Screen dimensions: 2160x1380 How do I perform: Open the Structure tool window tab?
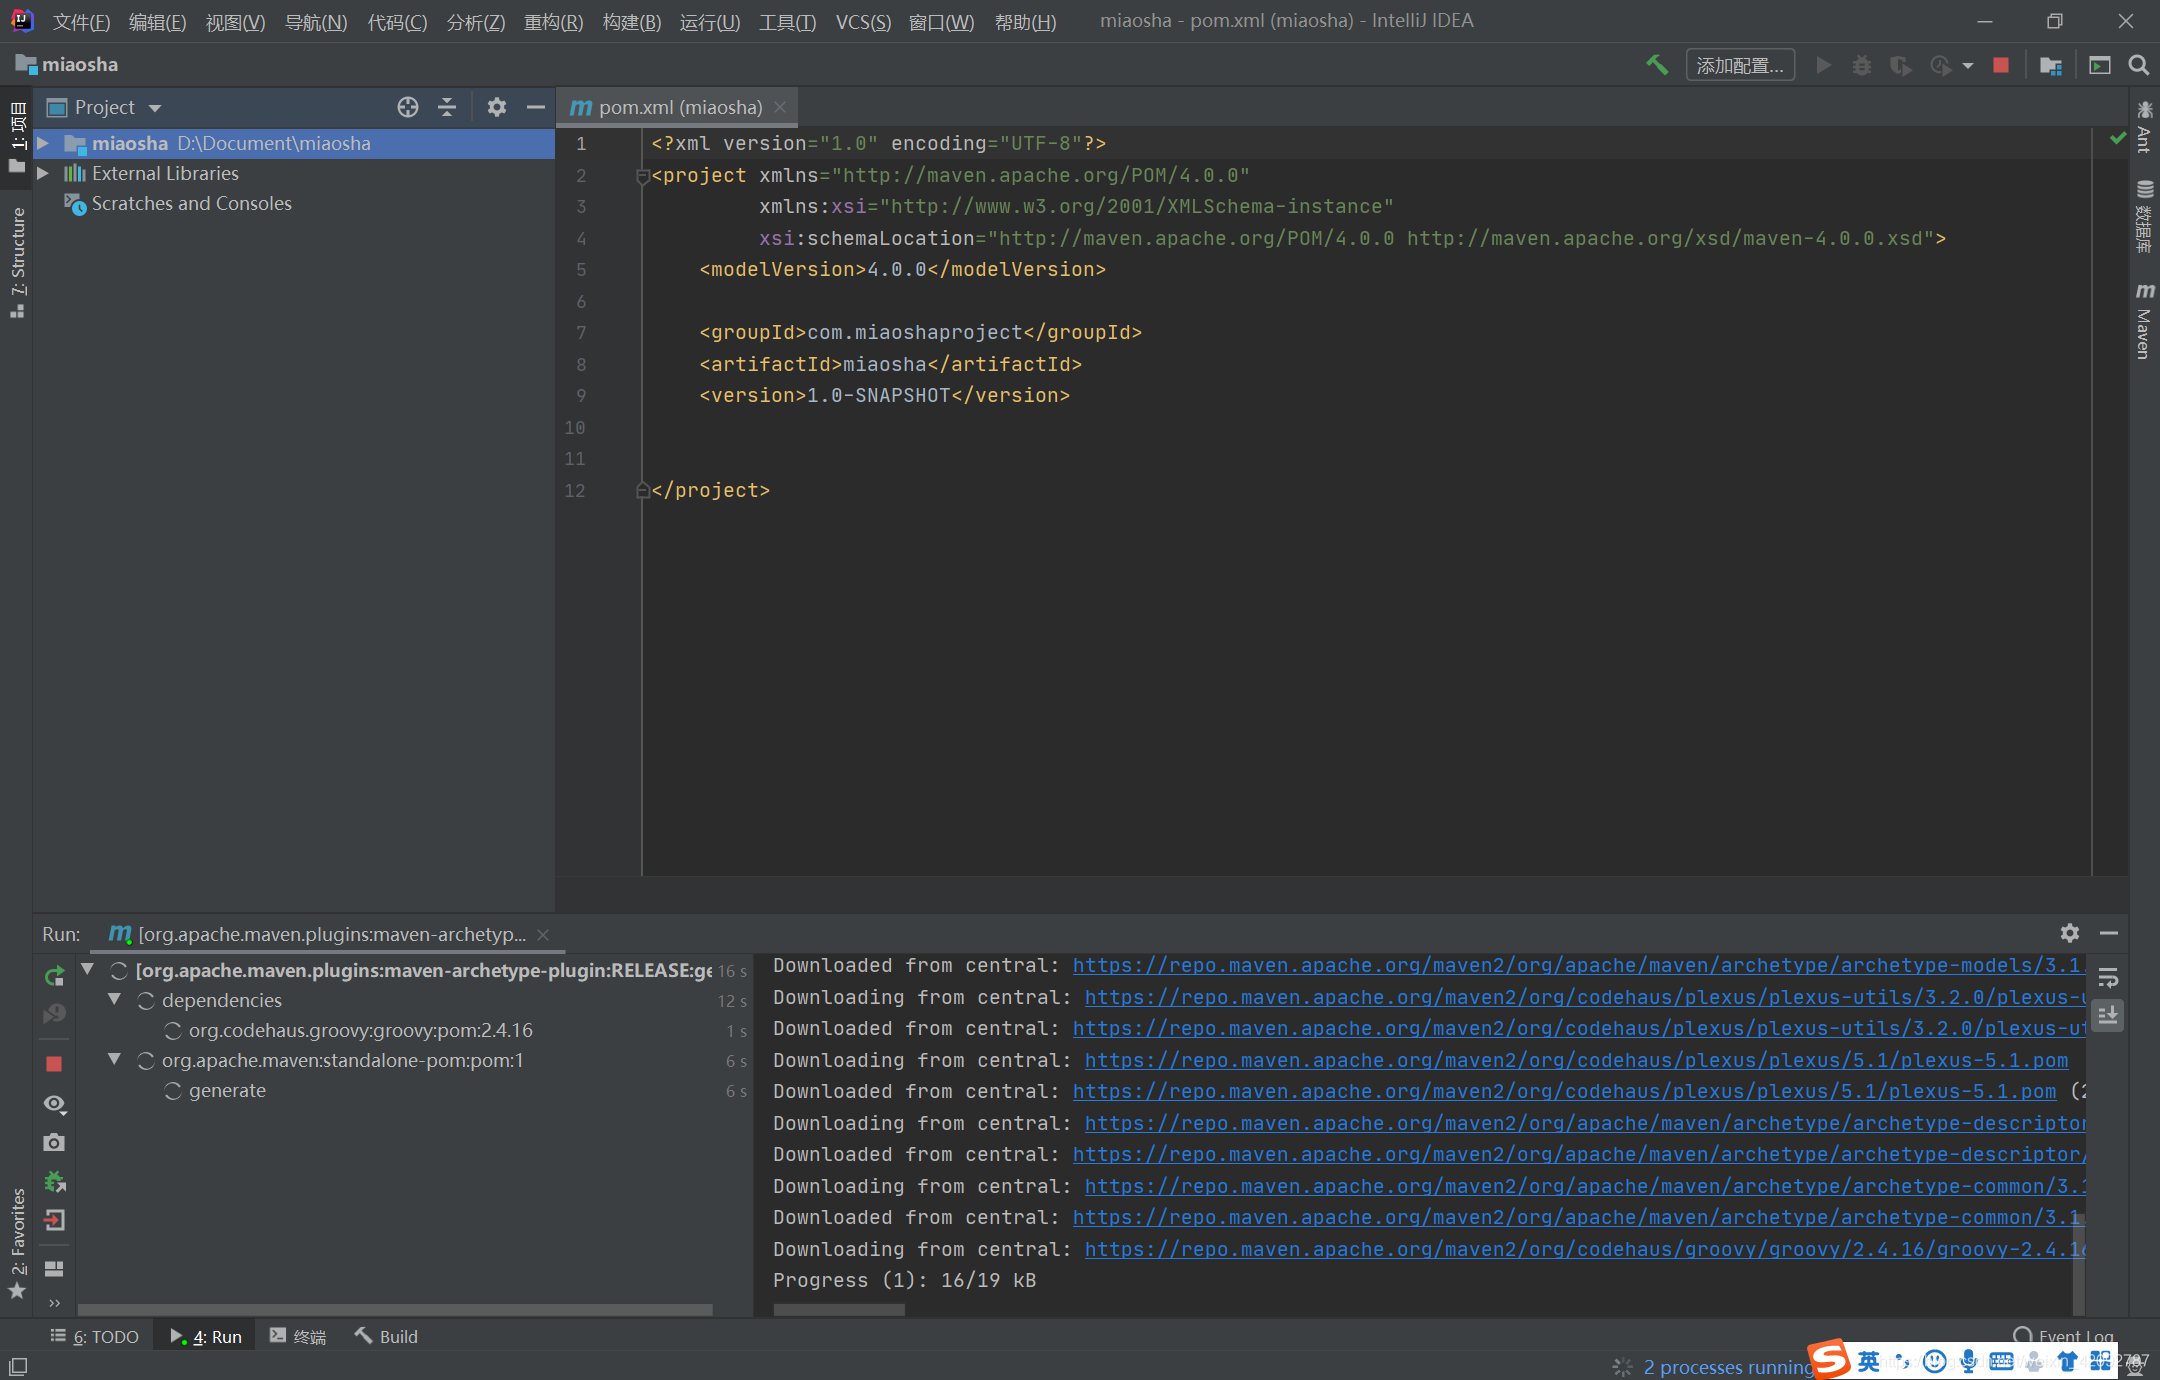[17, 262]
